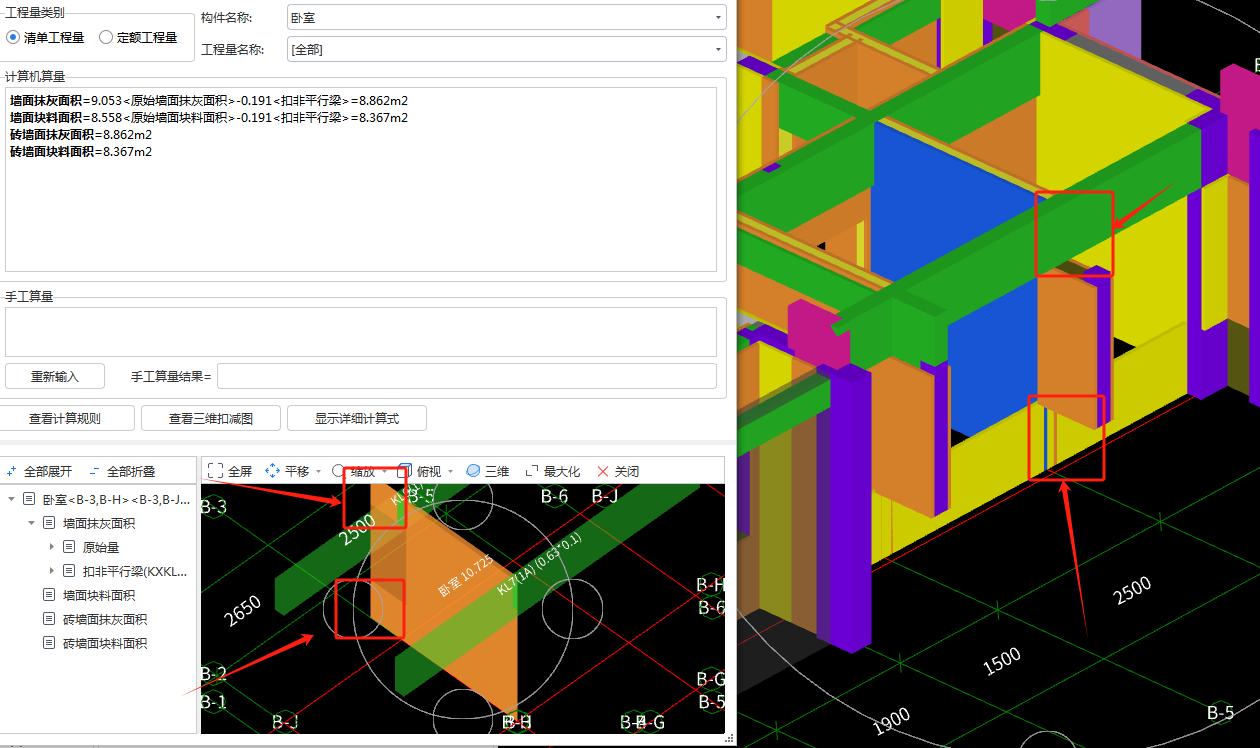Click 全部折叠 to collapse all tree nodes
Screen dimensions: 1260x748
point(122,471)
